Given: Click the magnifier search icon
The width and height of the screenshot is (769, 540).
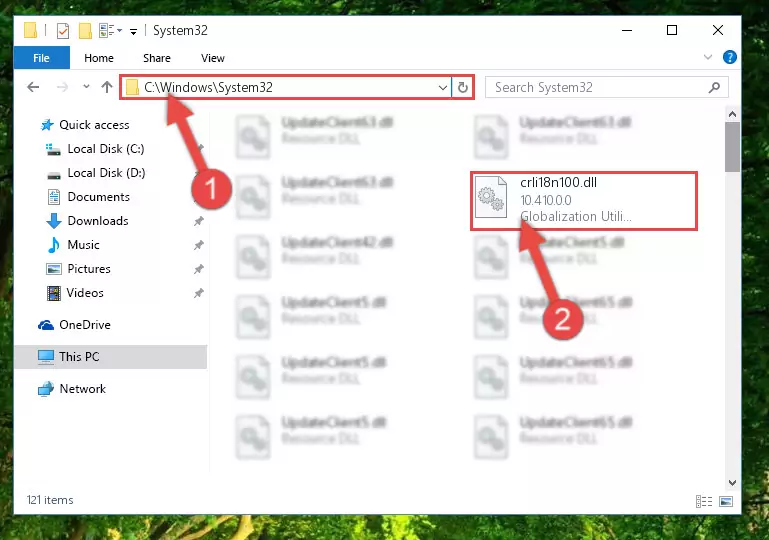Looking at the screenshot, I should [714, 87].
